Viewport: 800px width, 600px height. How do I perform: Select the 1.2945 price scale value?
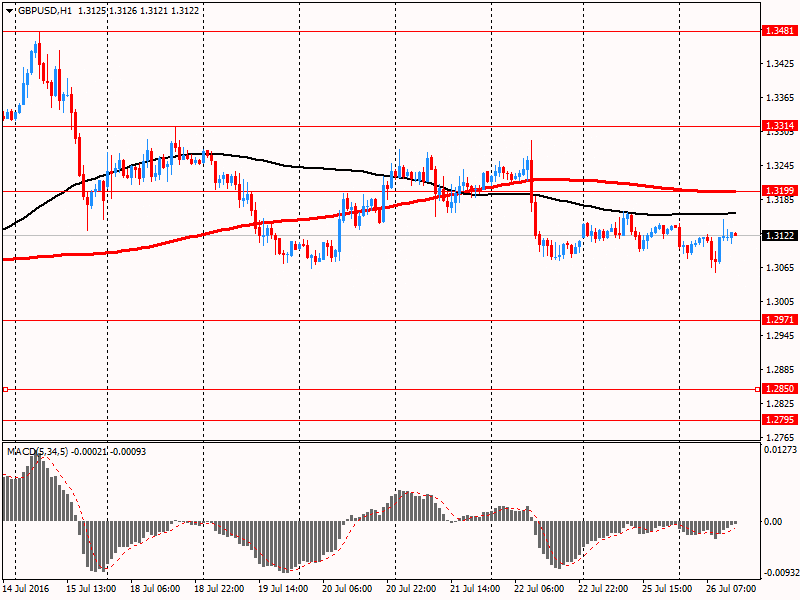point(780,336)
